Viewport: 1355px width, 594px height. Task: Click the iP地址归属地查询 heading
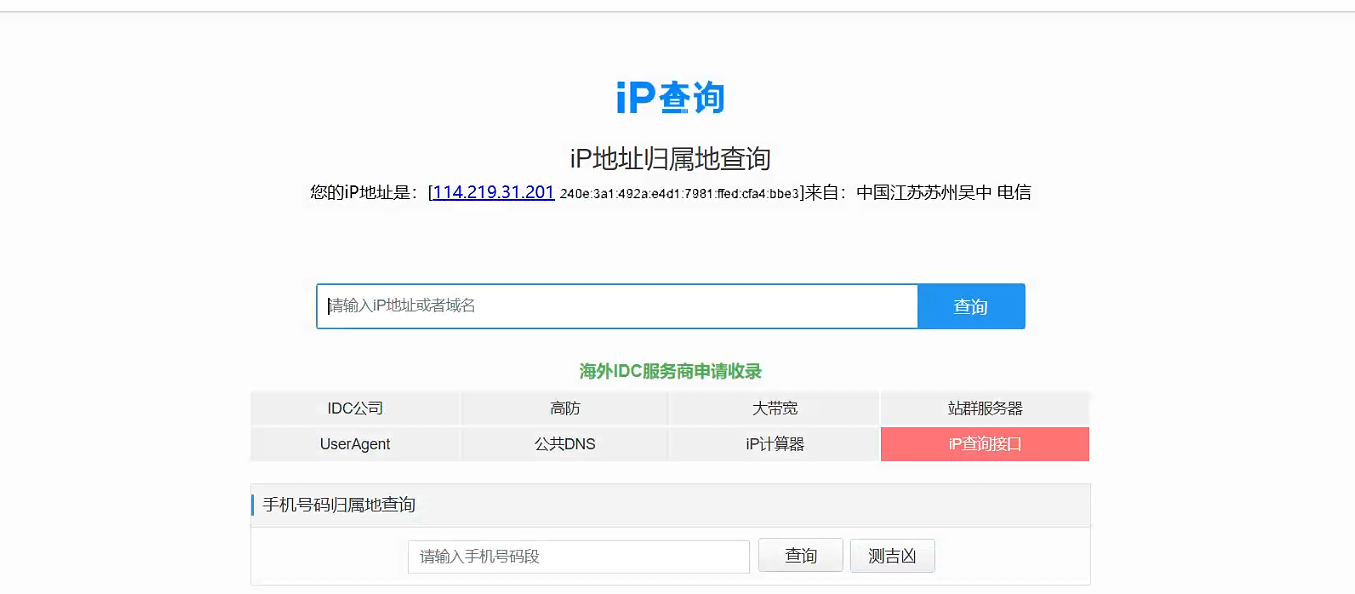[x=670, y=158]
